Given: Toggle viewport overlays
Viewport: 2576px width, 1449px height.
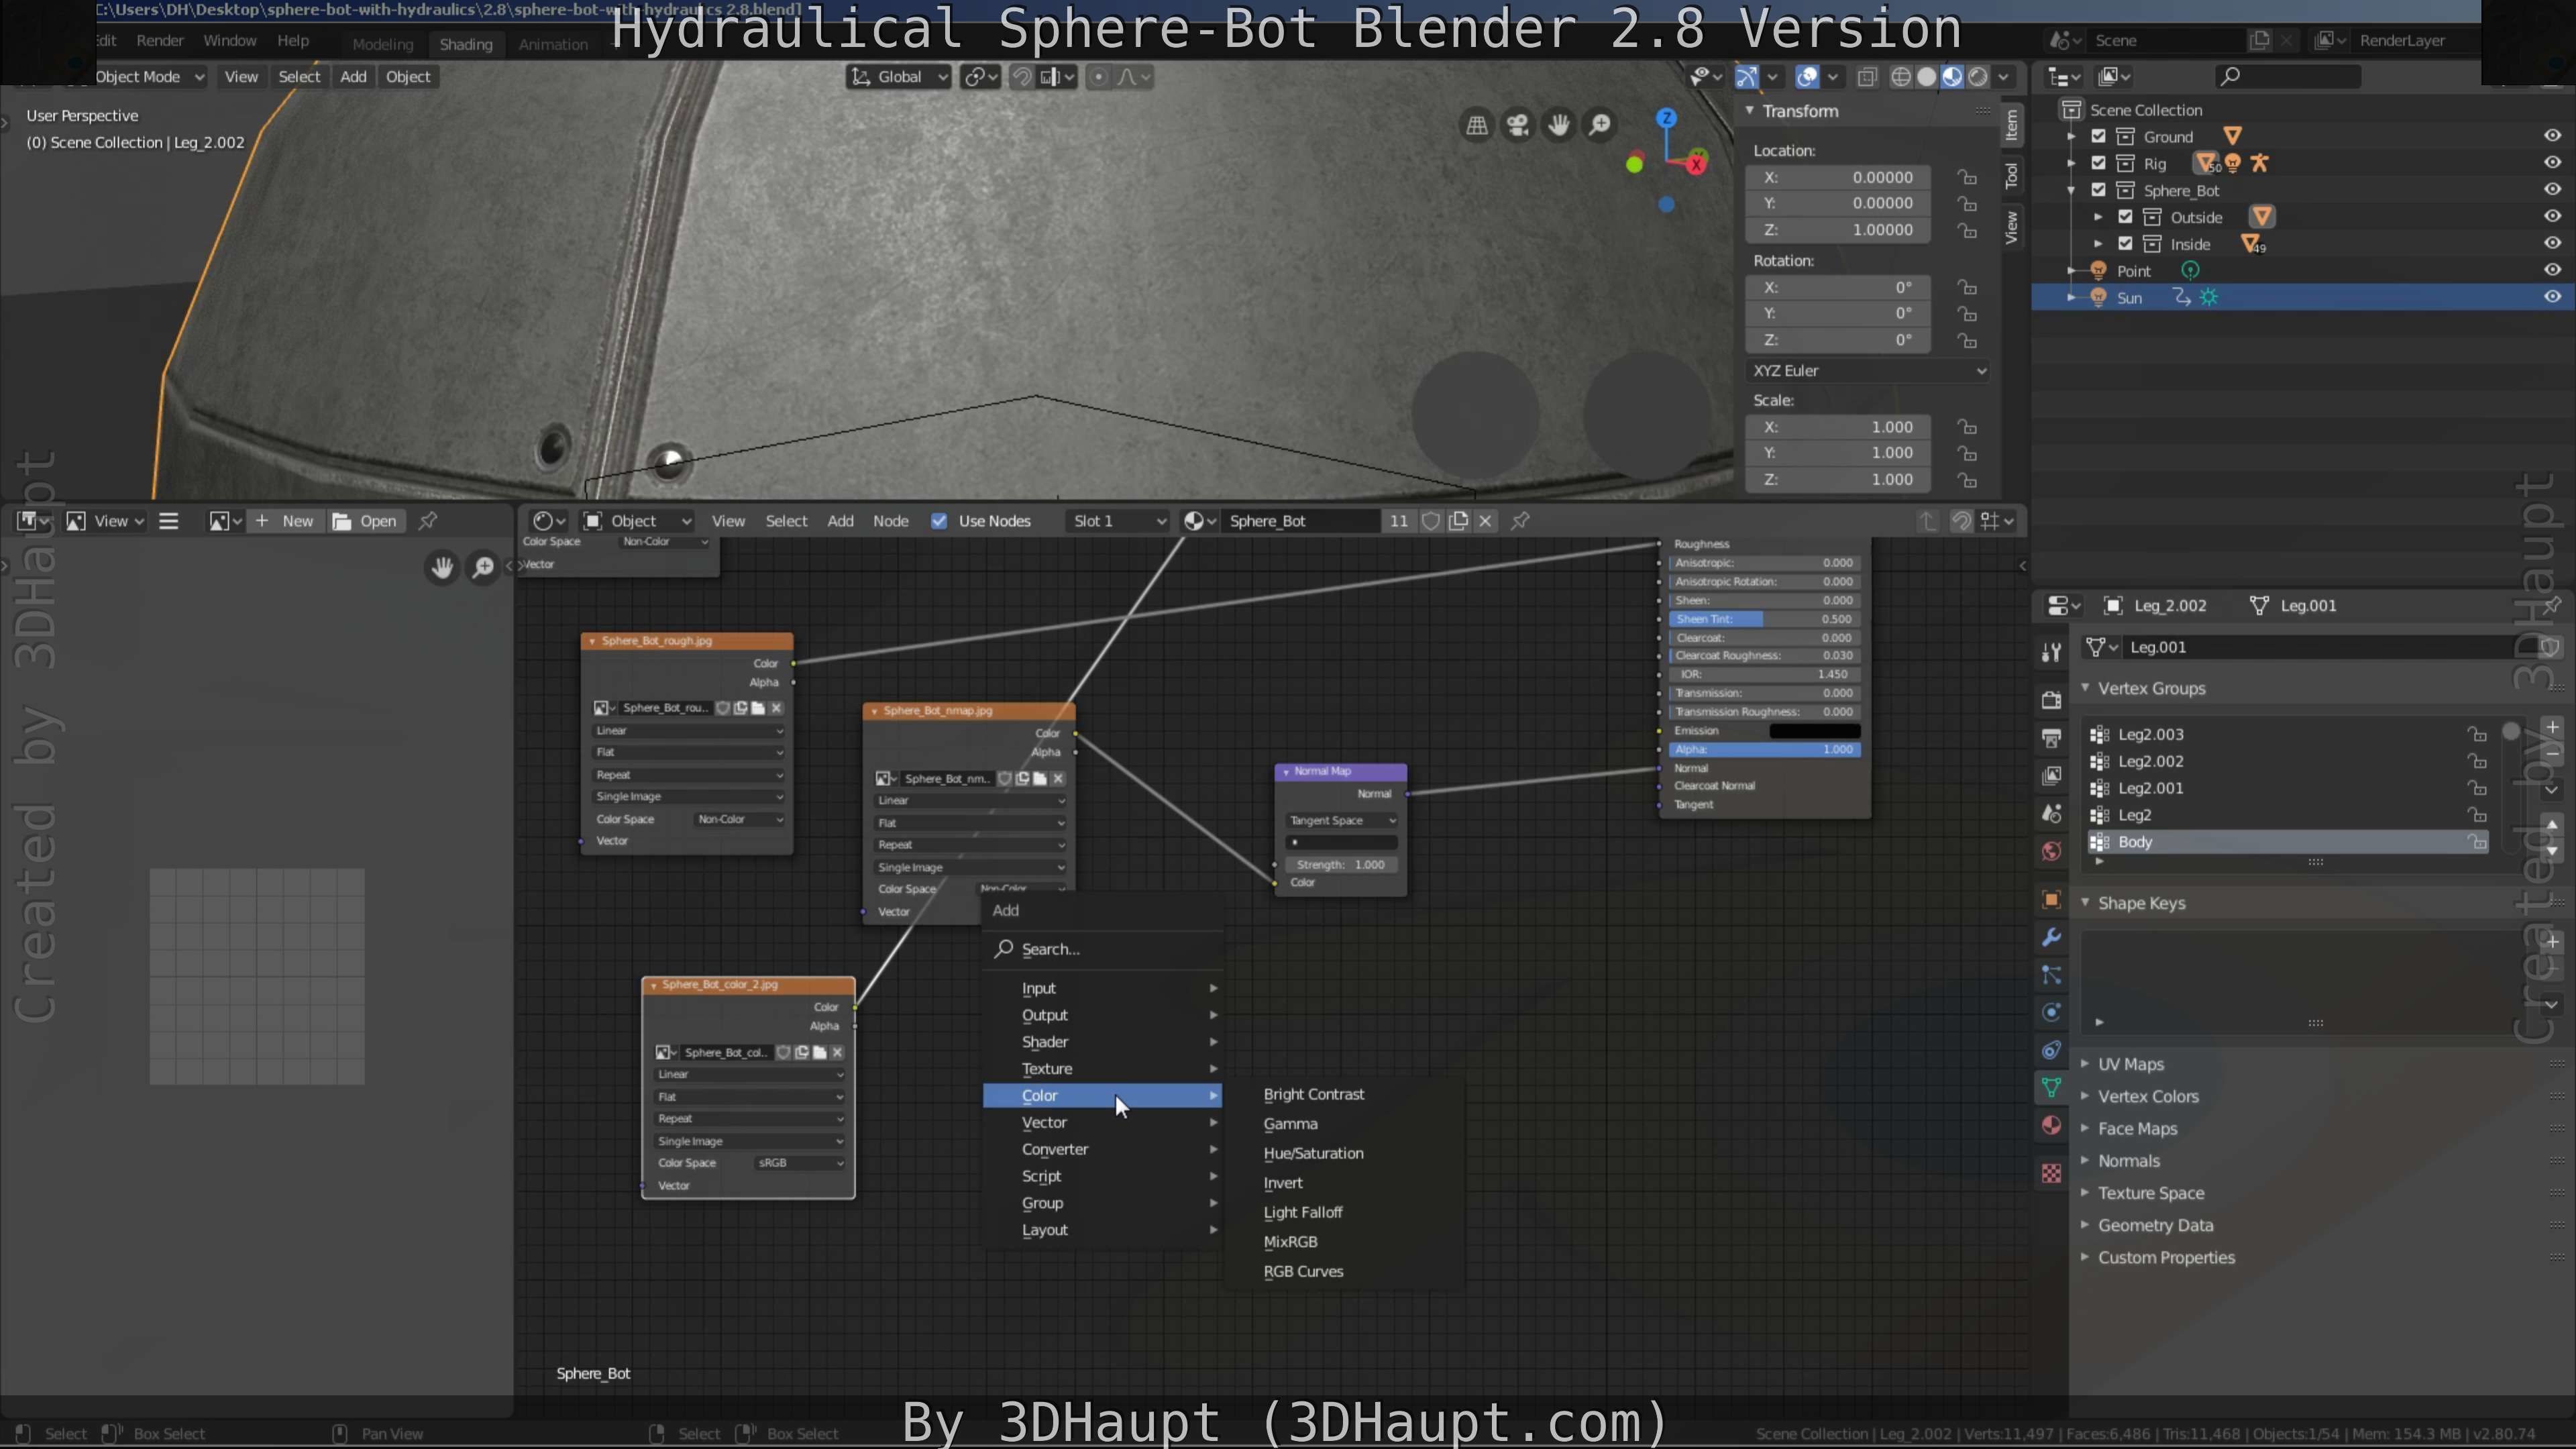Looking at the screenshot, I should point(1807,77).
